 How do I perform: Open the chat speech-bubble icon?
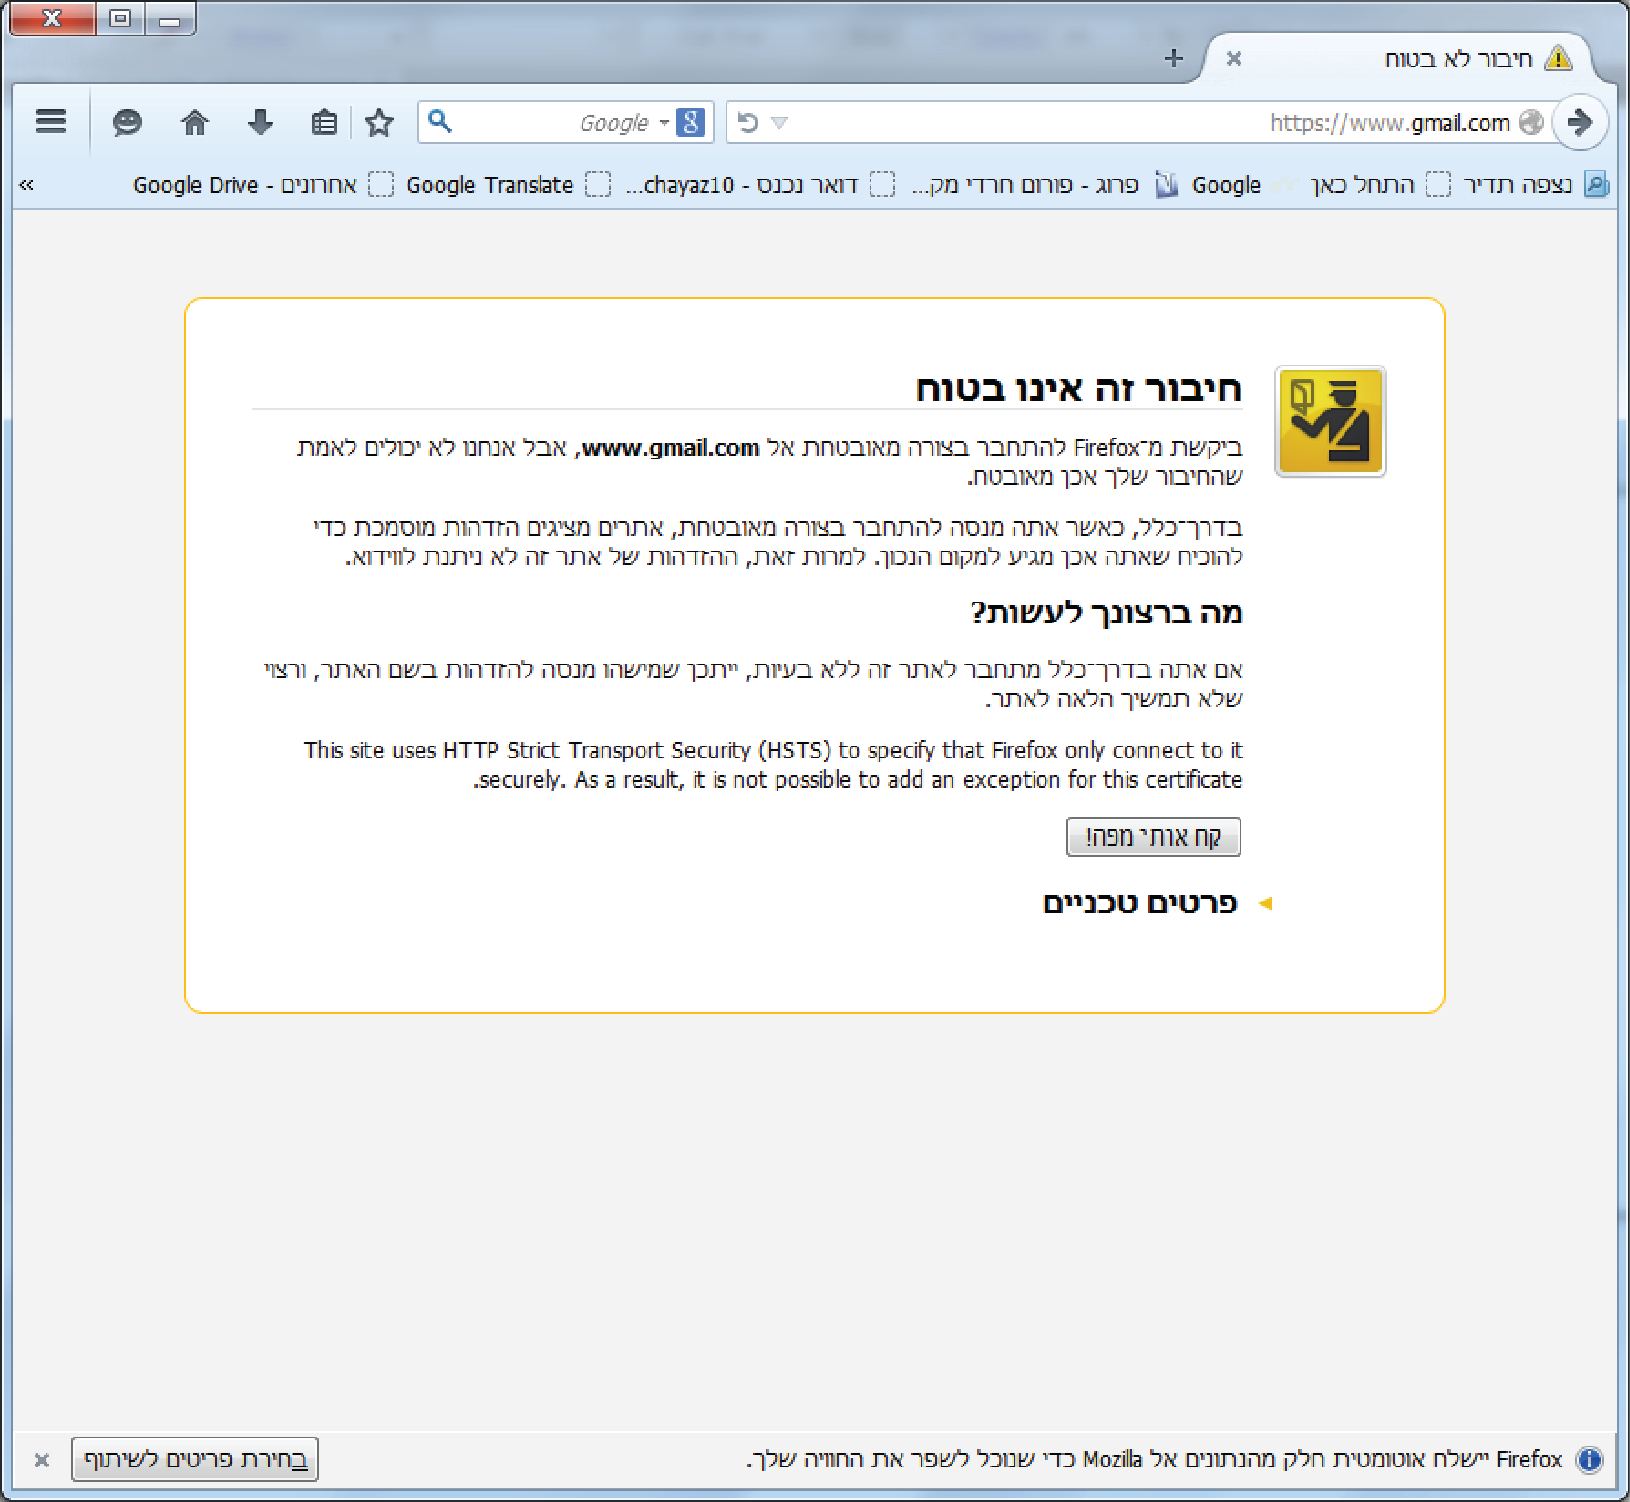(127, 122)
